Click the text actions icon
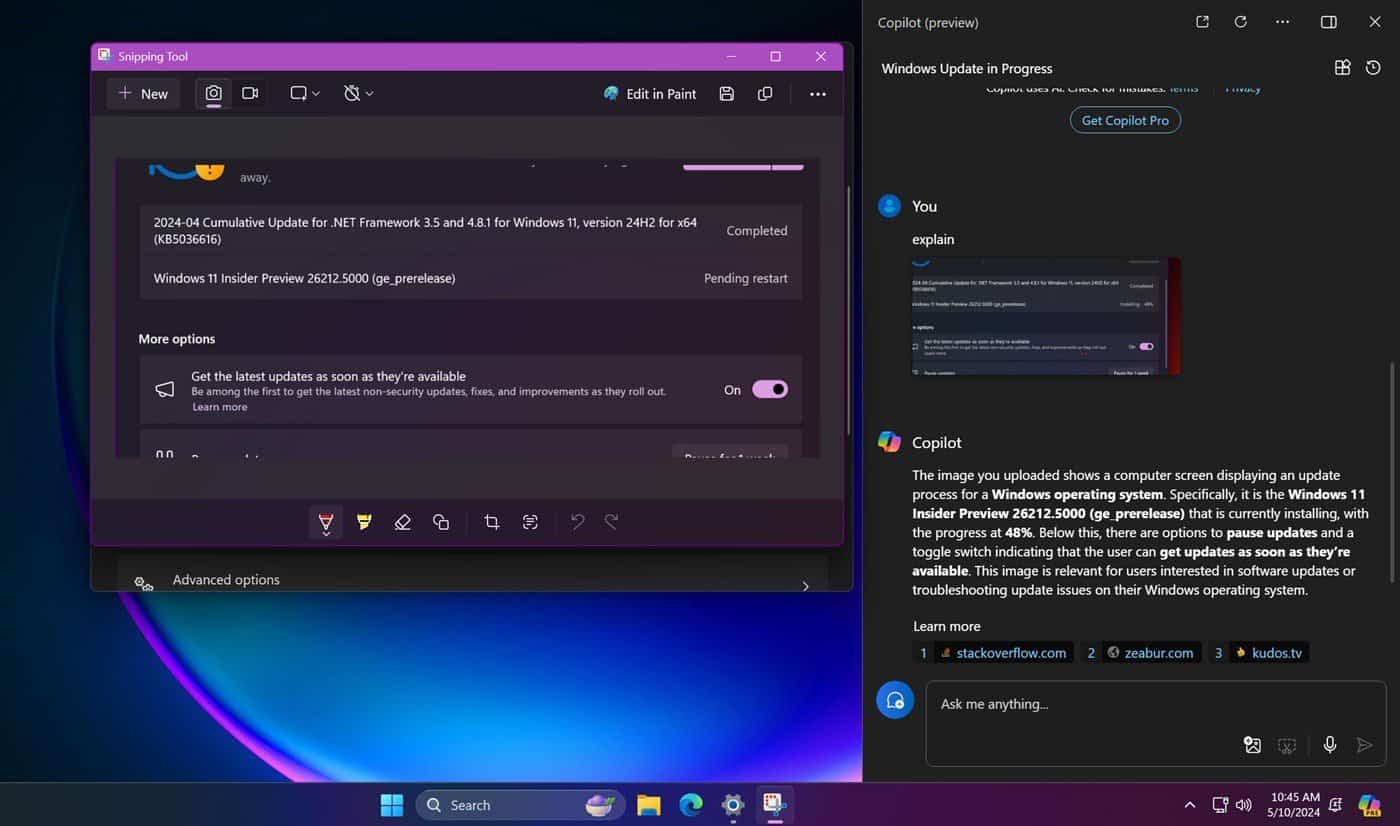This screenshot has height=826, width=1400. pyautogui.click(x=529, y=521)
